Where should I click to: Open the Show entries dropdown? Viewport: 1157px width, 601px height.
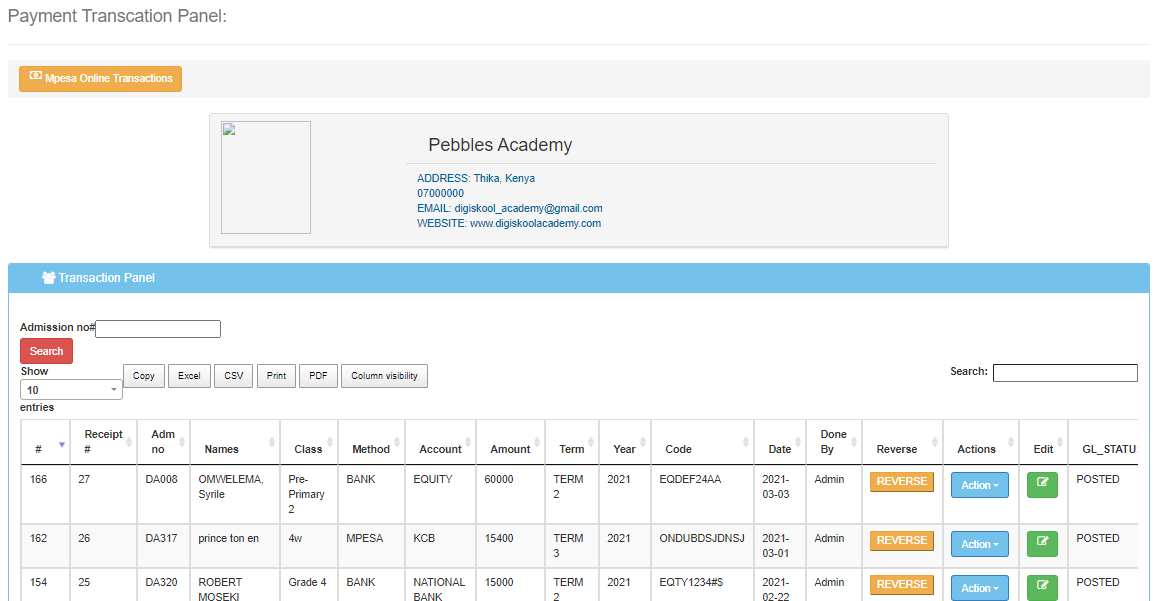[x=71, y=390]
